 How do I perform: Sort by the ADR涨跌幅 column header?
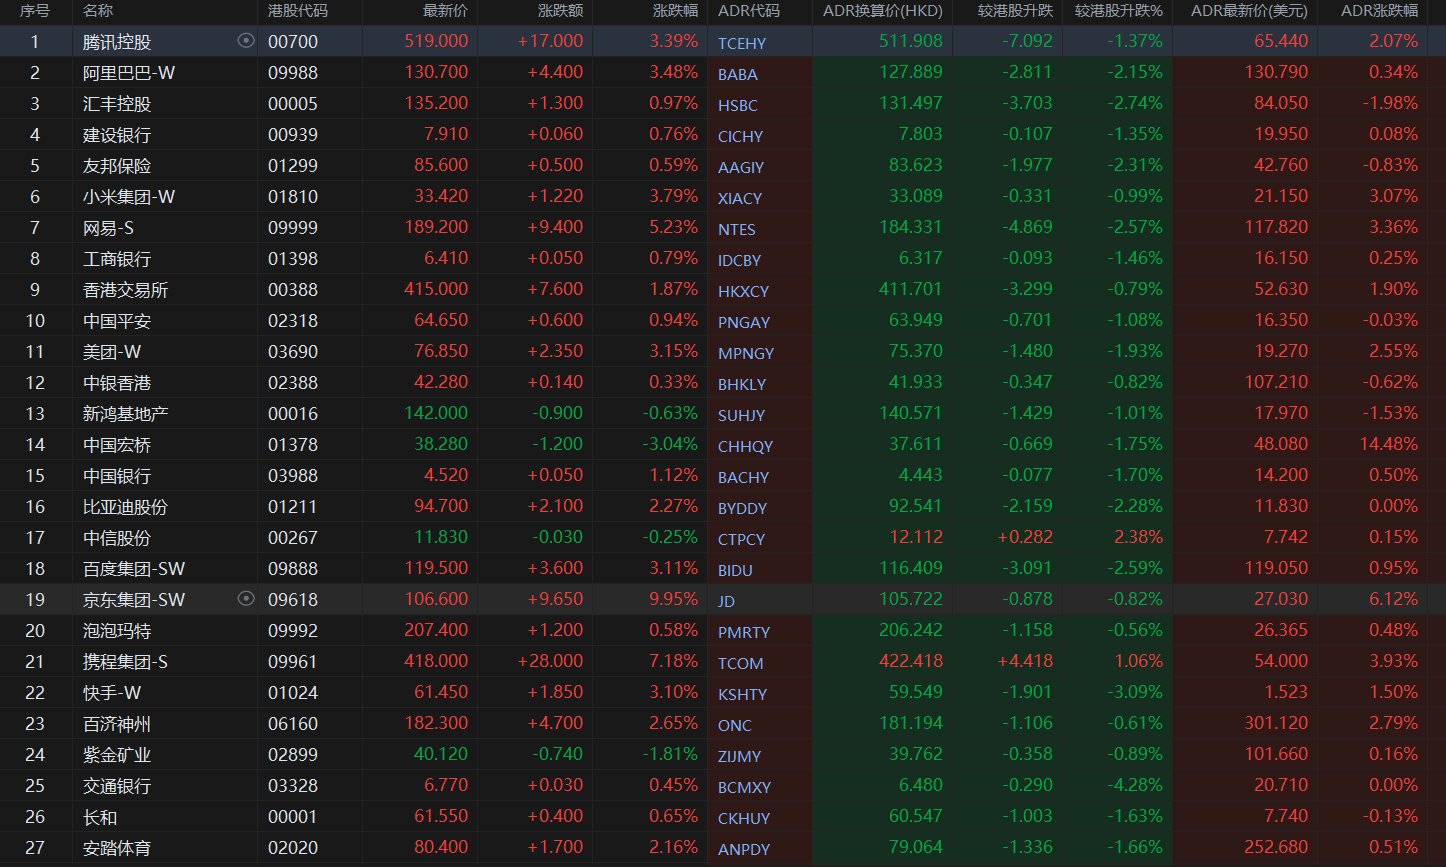(x=1379, y=11)
